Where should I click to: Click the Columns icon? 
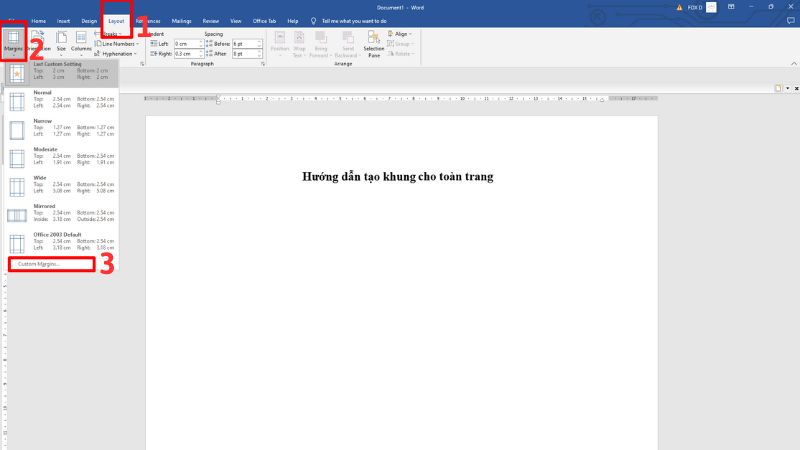tap(81, 40)
